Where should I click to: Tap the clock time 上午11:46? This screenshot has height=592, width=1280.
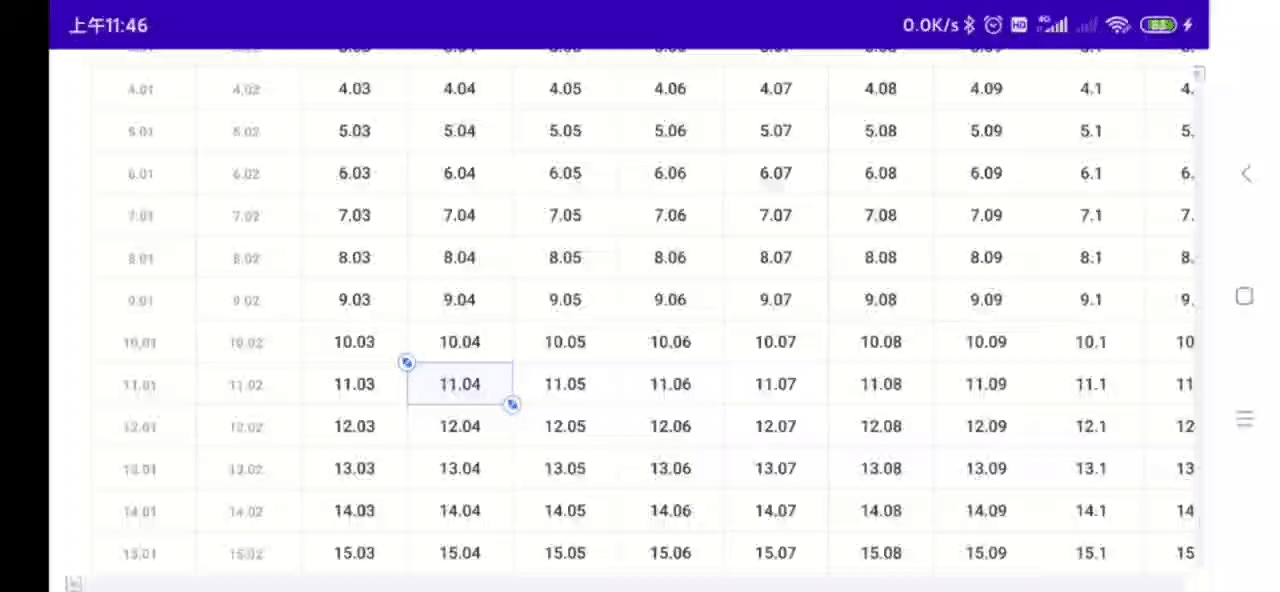click(x=108, y=25)
